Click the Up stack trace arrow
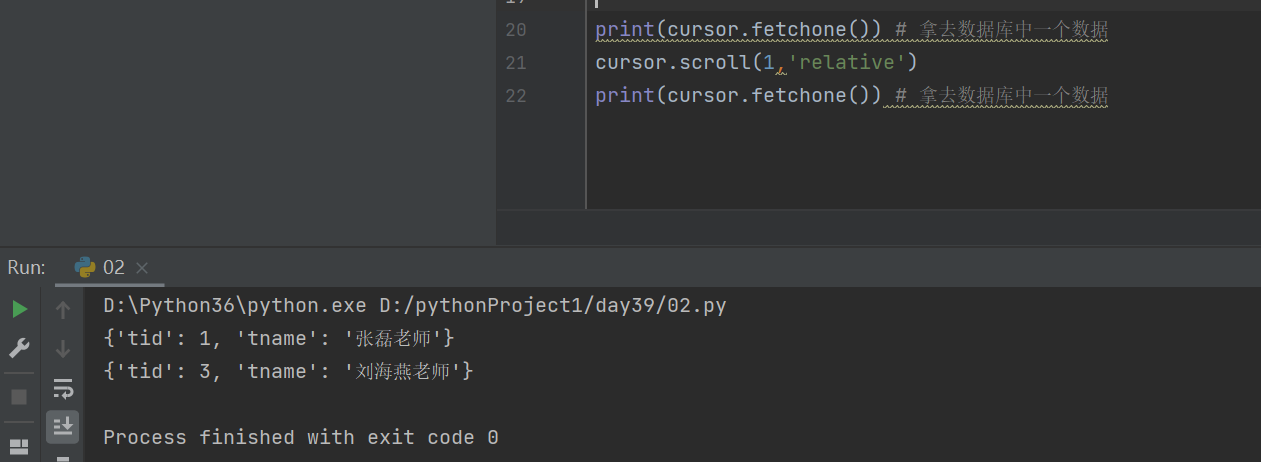Viewport: 1261px width, 462px height. 63,309
